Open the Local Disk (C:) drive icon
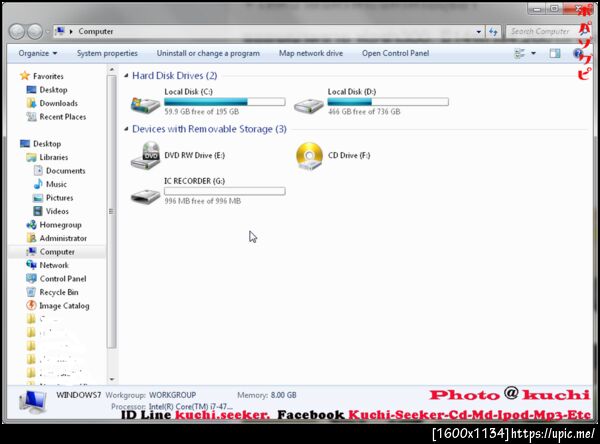The image size is (600, 444). pyautogui.click(x=145, y=104)
